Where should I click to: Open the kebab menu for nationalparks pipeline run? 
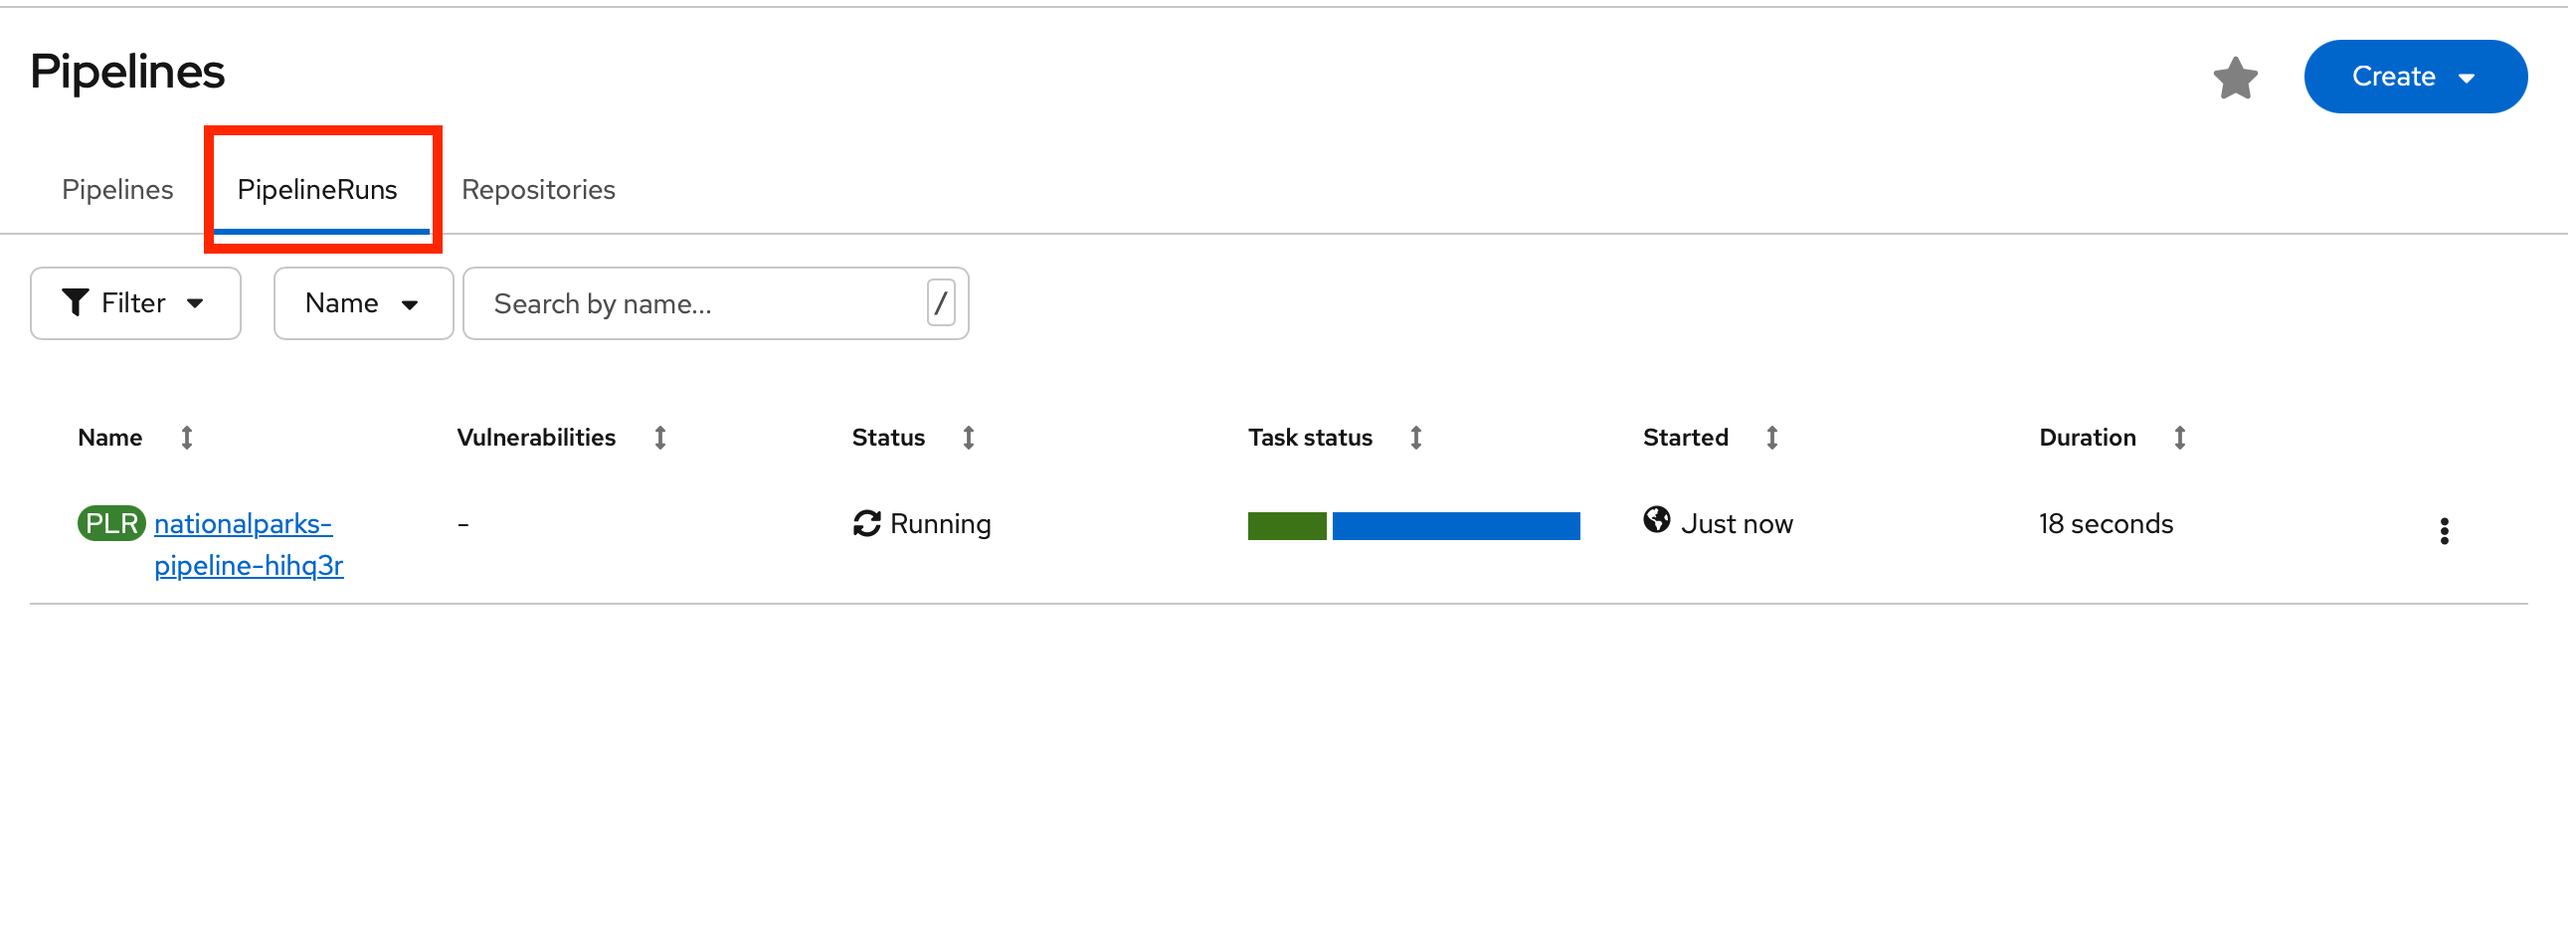[2443, 531]
